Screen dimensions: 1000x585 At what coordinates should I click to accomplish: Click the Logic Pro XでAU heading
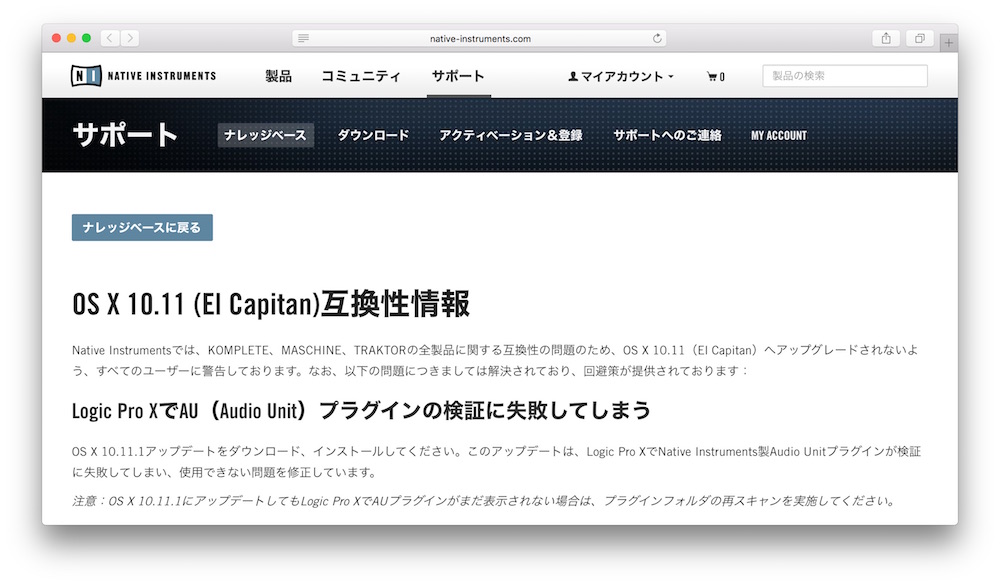(x=361, y=410)
